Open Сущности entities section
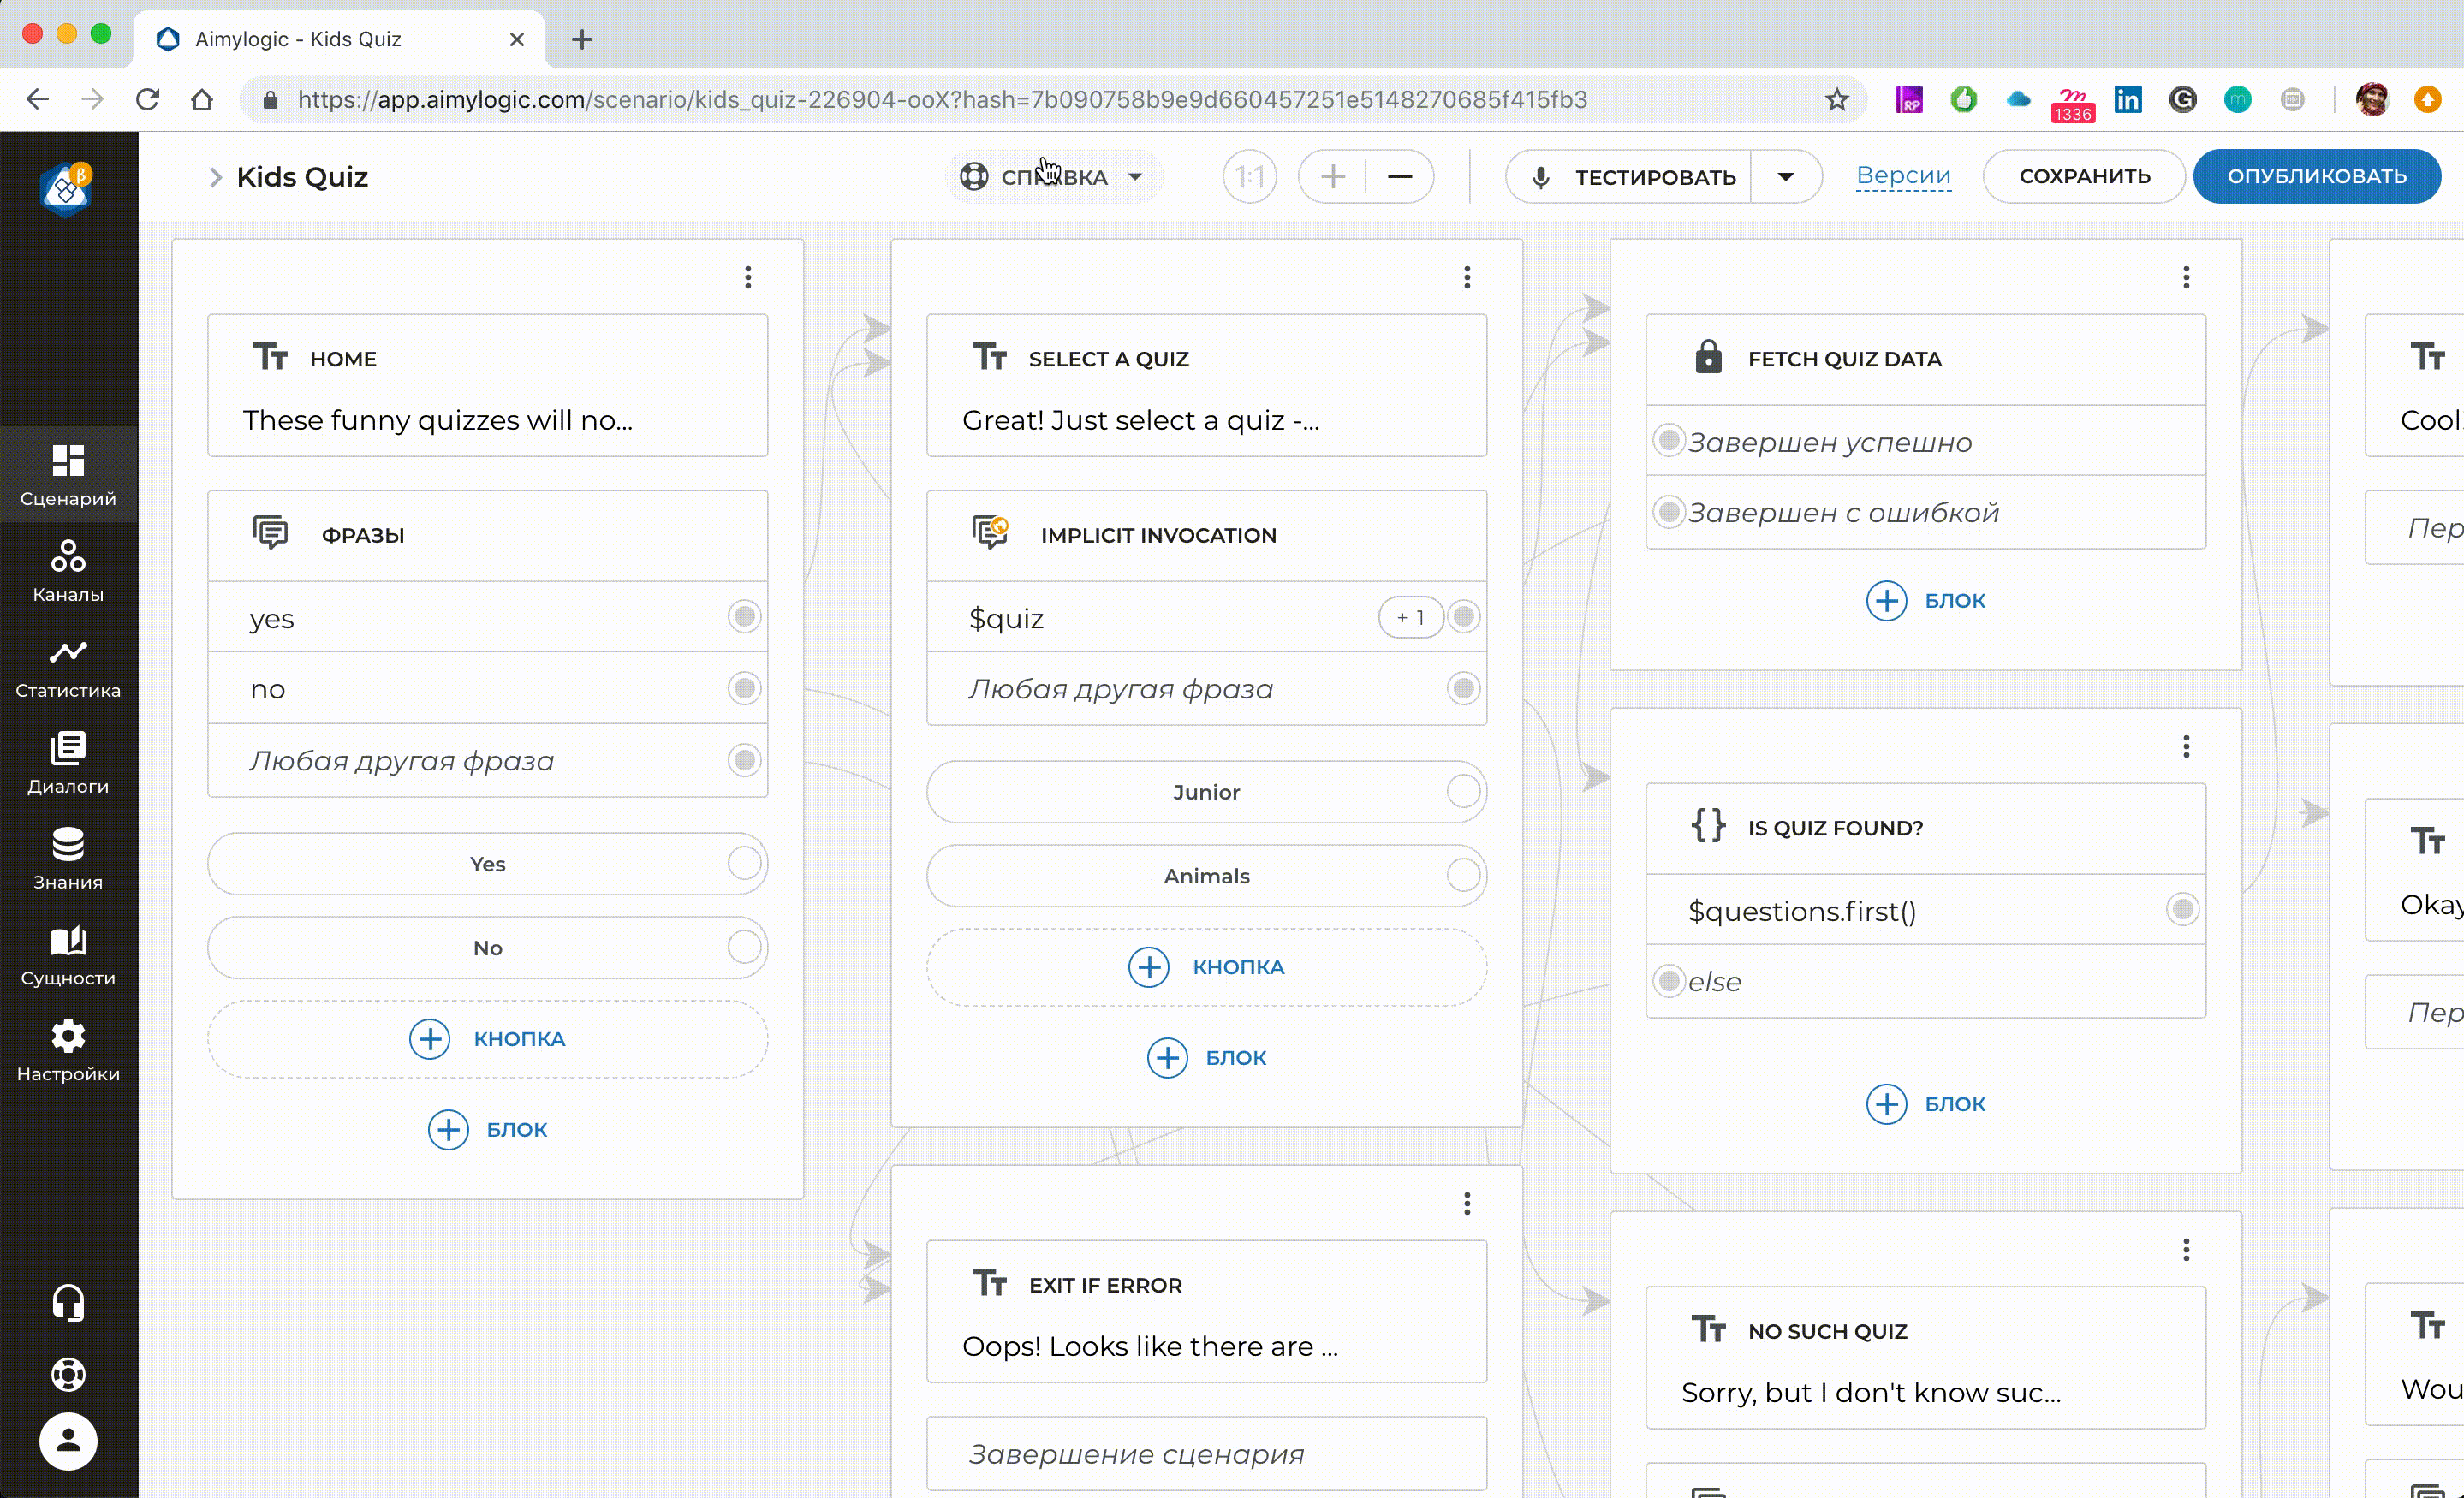The height and width of the screenshot is (1498, 2464). (68, 954)
